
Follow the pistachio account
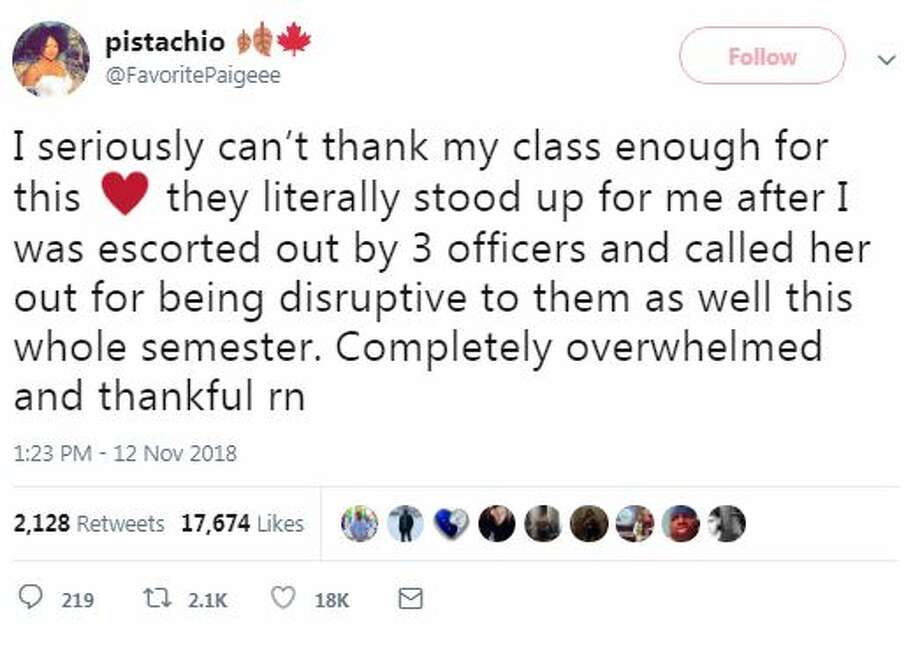pyautogui.click(x=762, y=56)
